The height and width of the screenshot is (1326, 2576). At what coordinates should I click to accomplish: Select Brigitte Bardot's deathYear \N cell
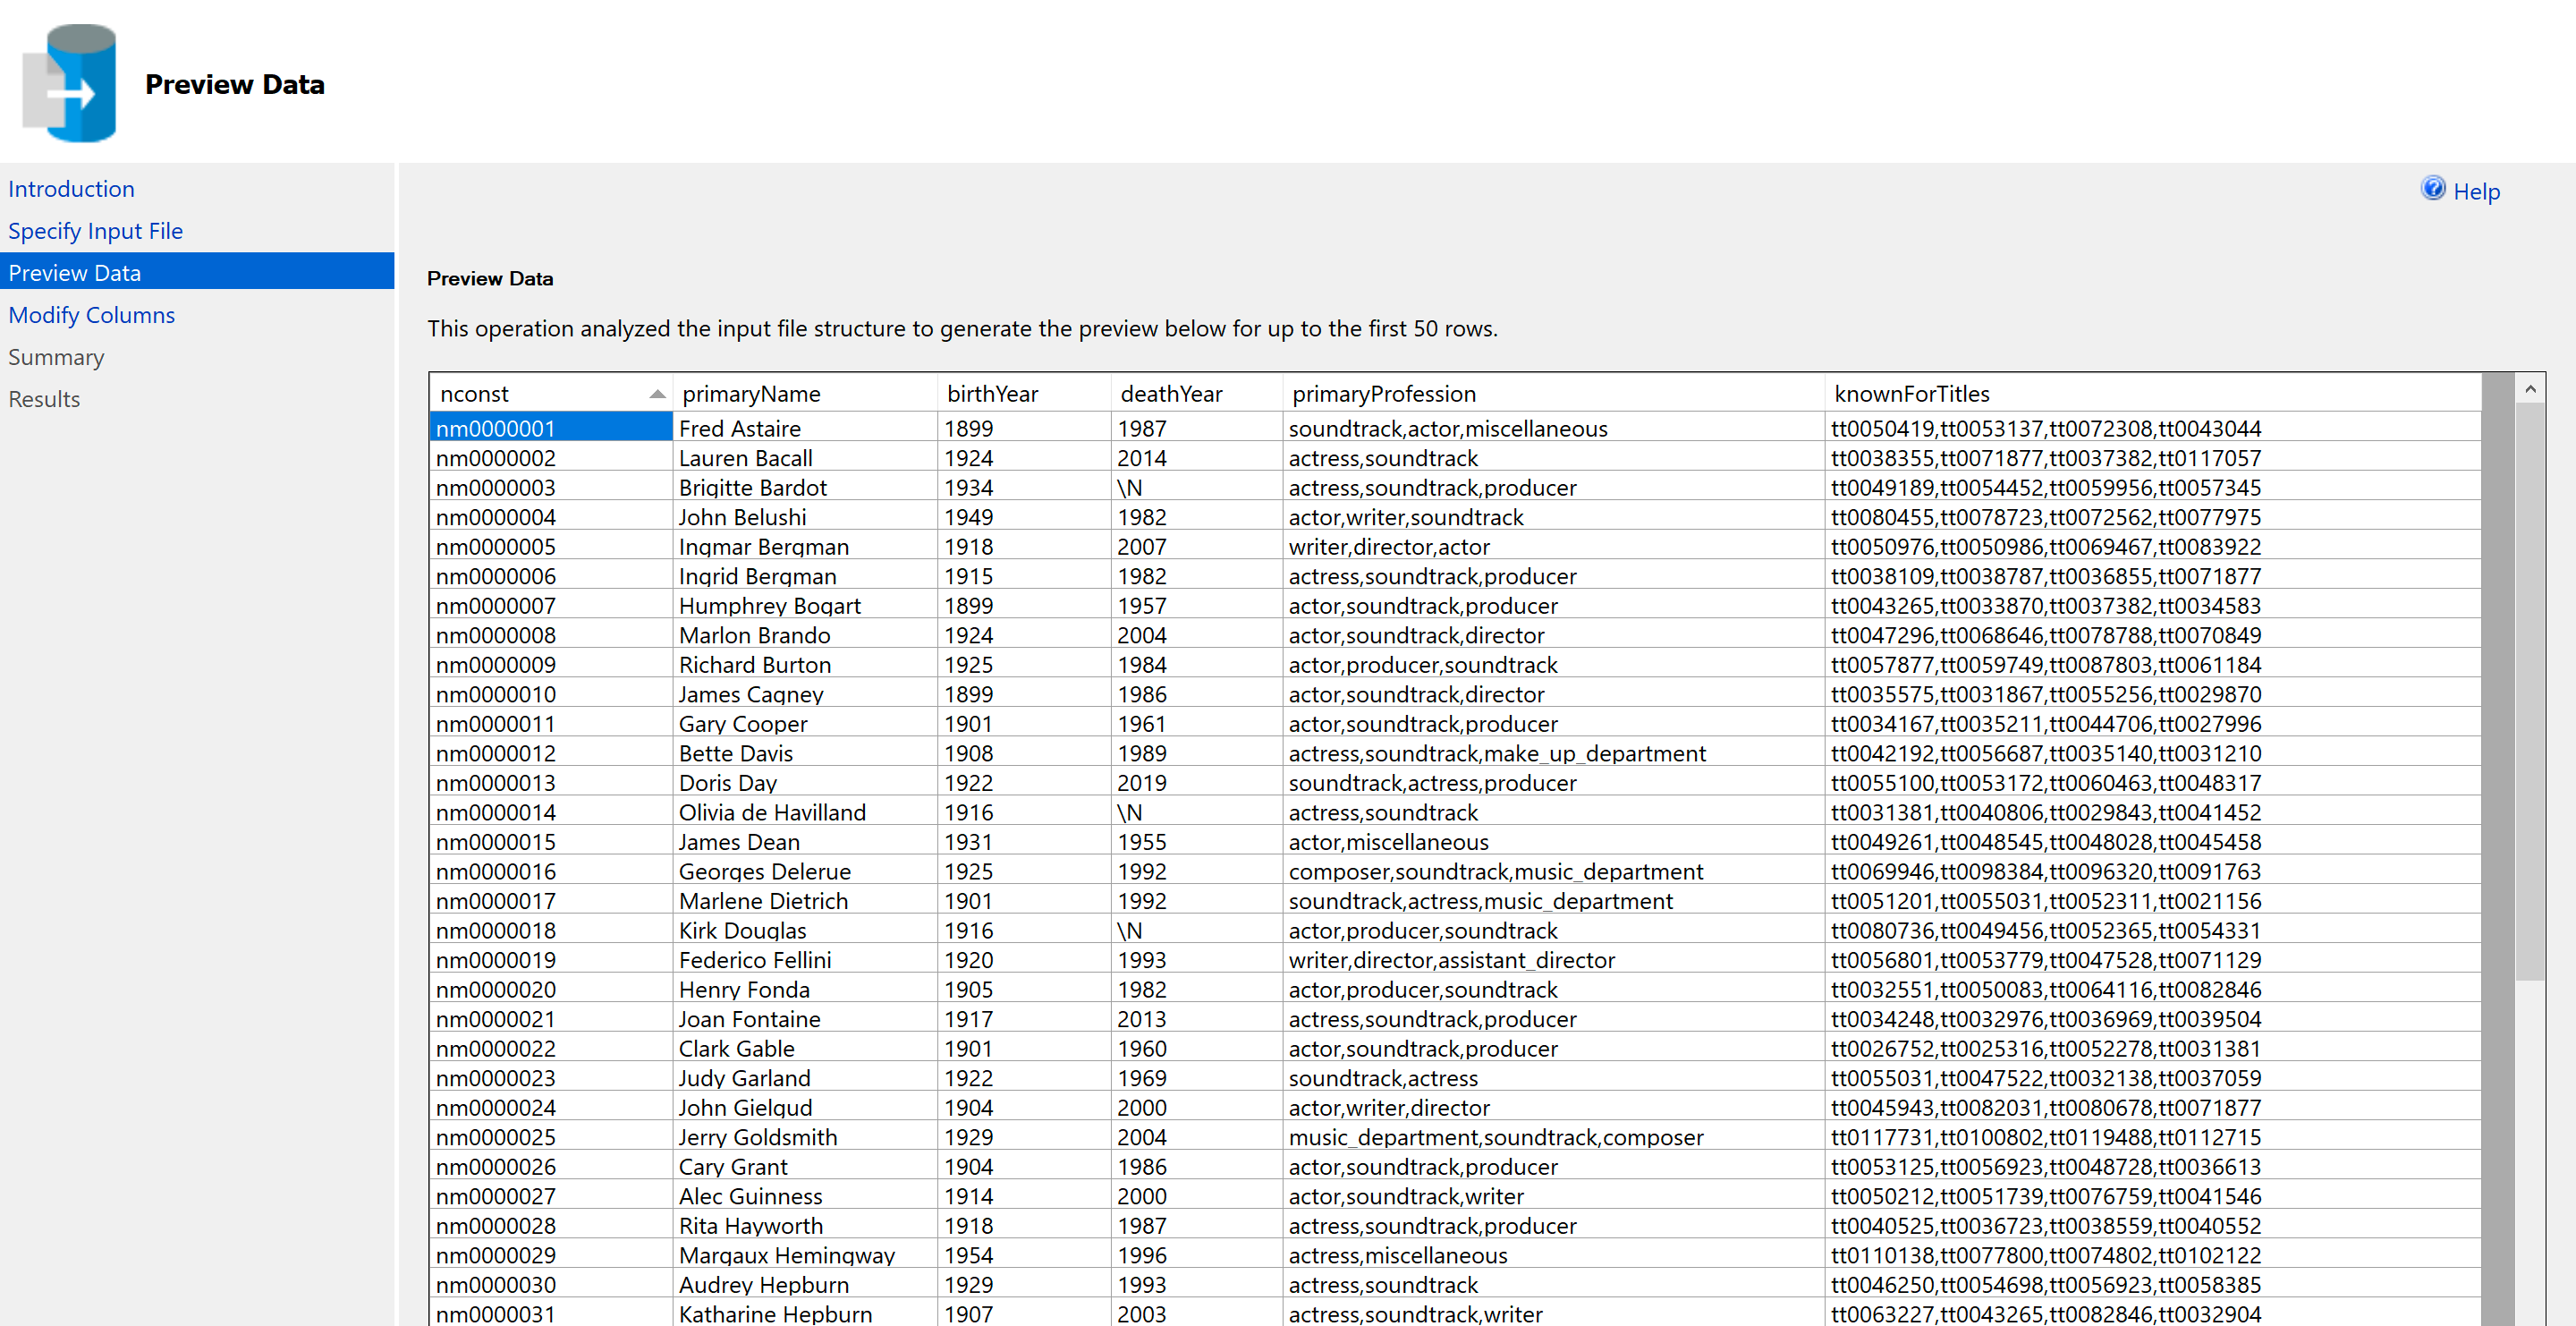click(x=1129, y=488)
